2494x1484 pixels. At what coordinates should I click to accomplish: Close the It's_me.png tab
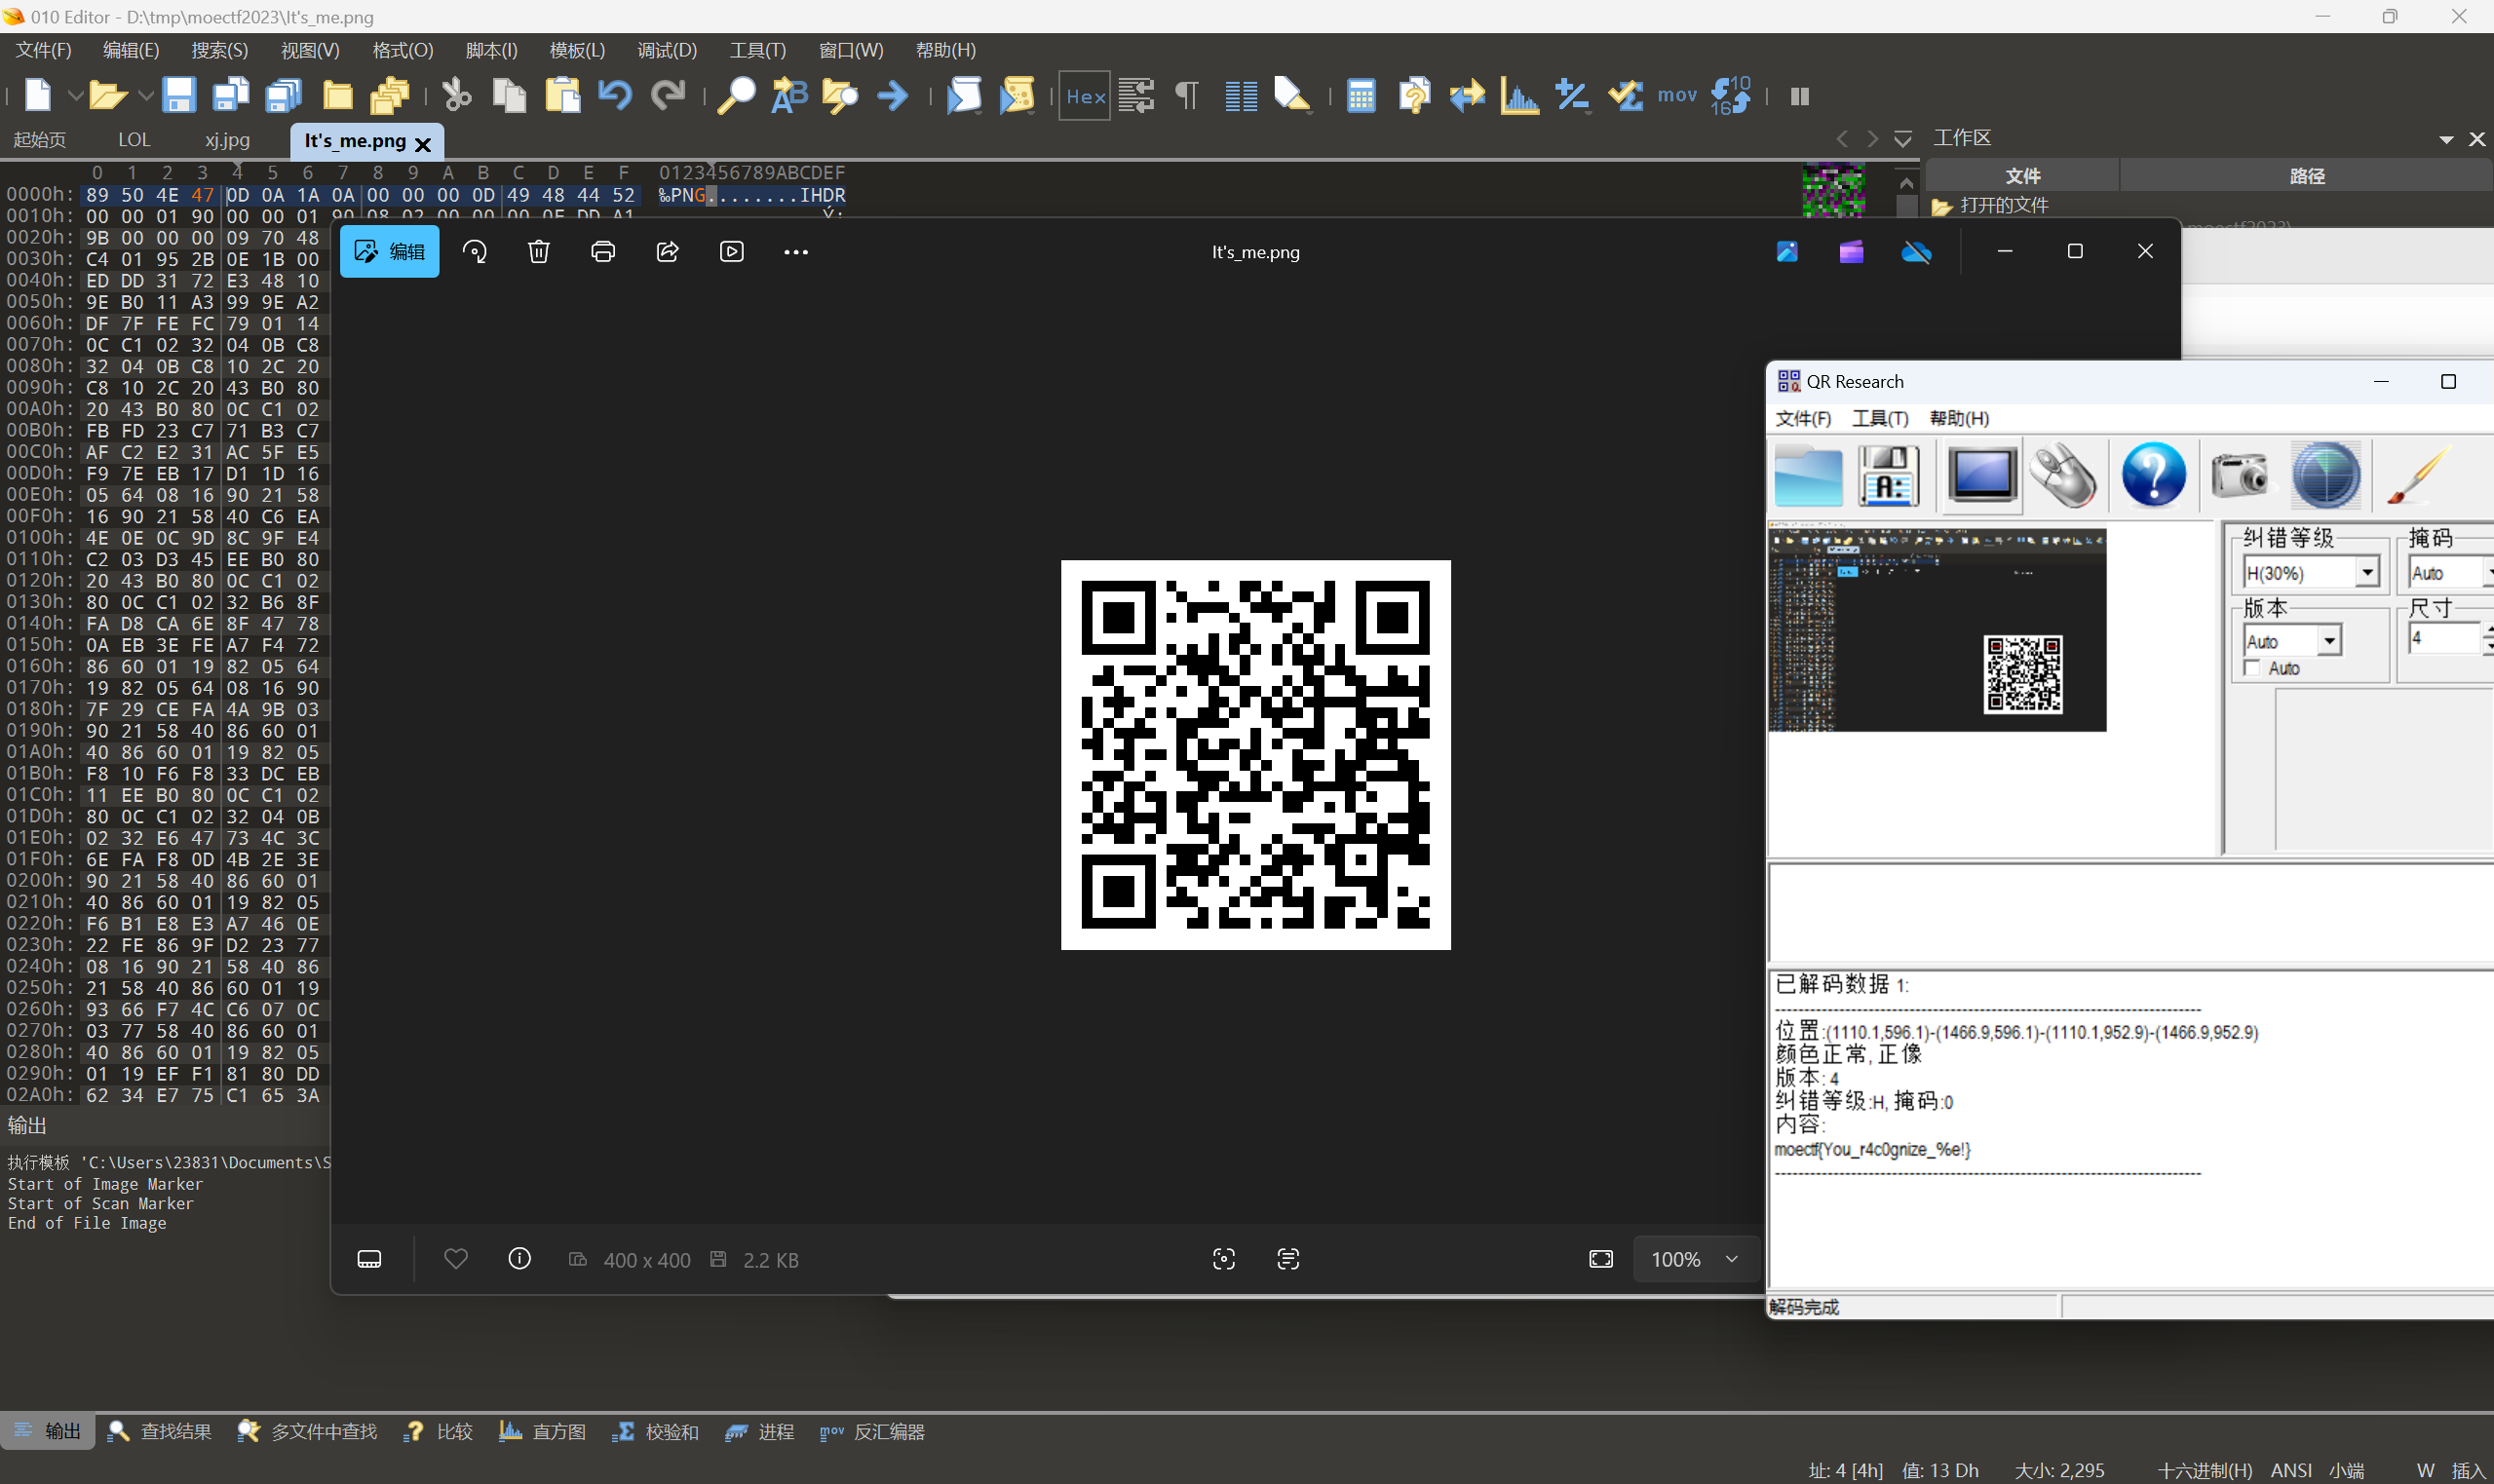pos(423,144)
